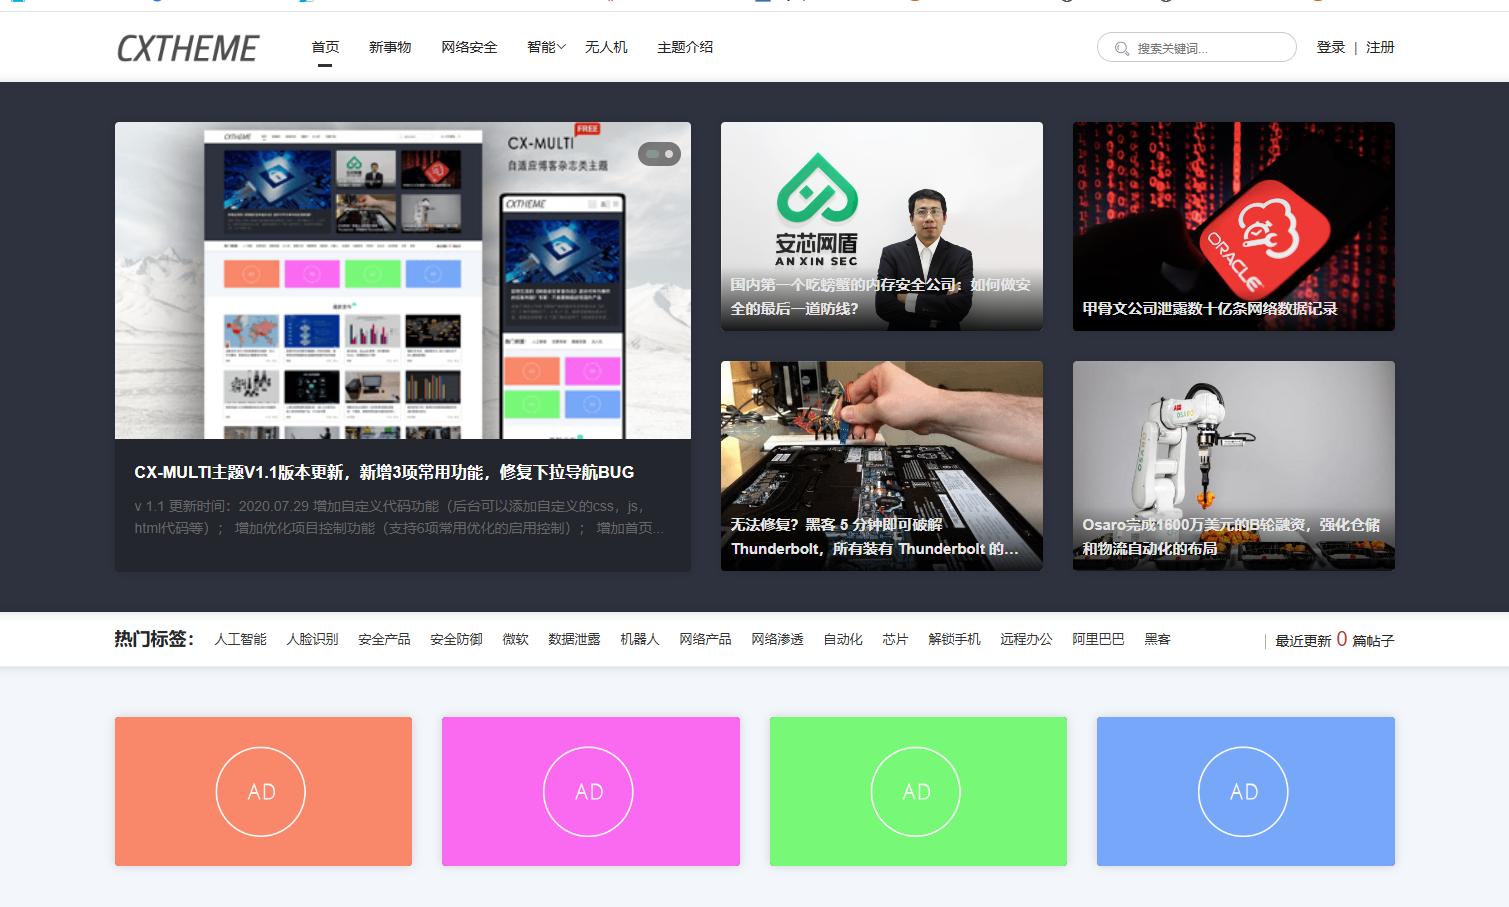This screenshot has width=1509, height=907.
Task: Click the 登录 link
Action: click(1331, 47)
